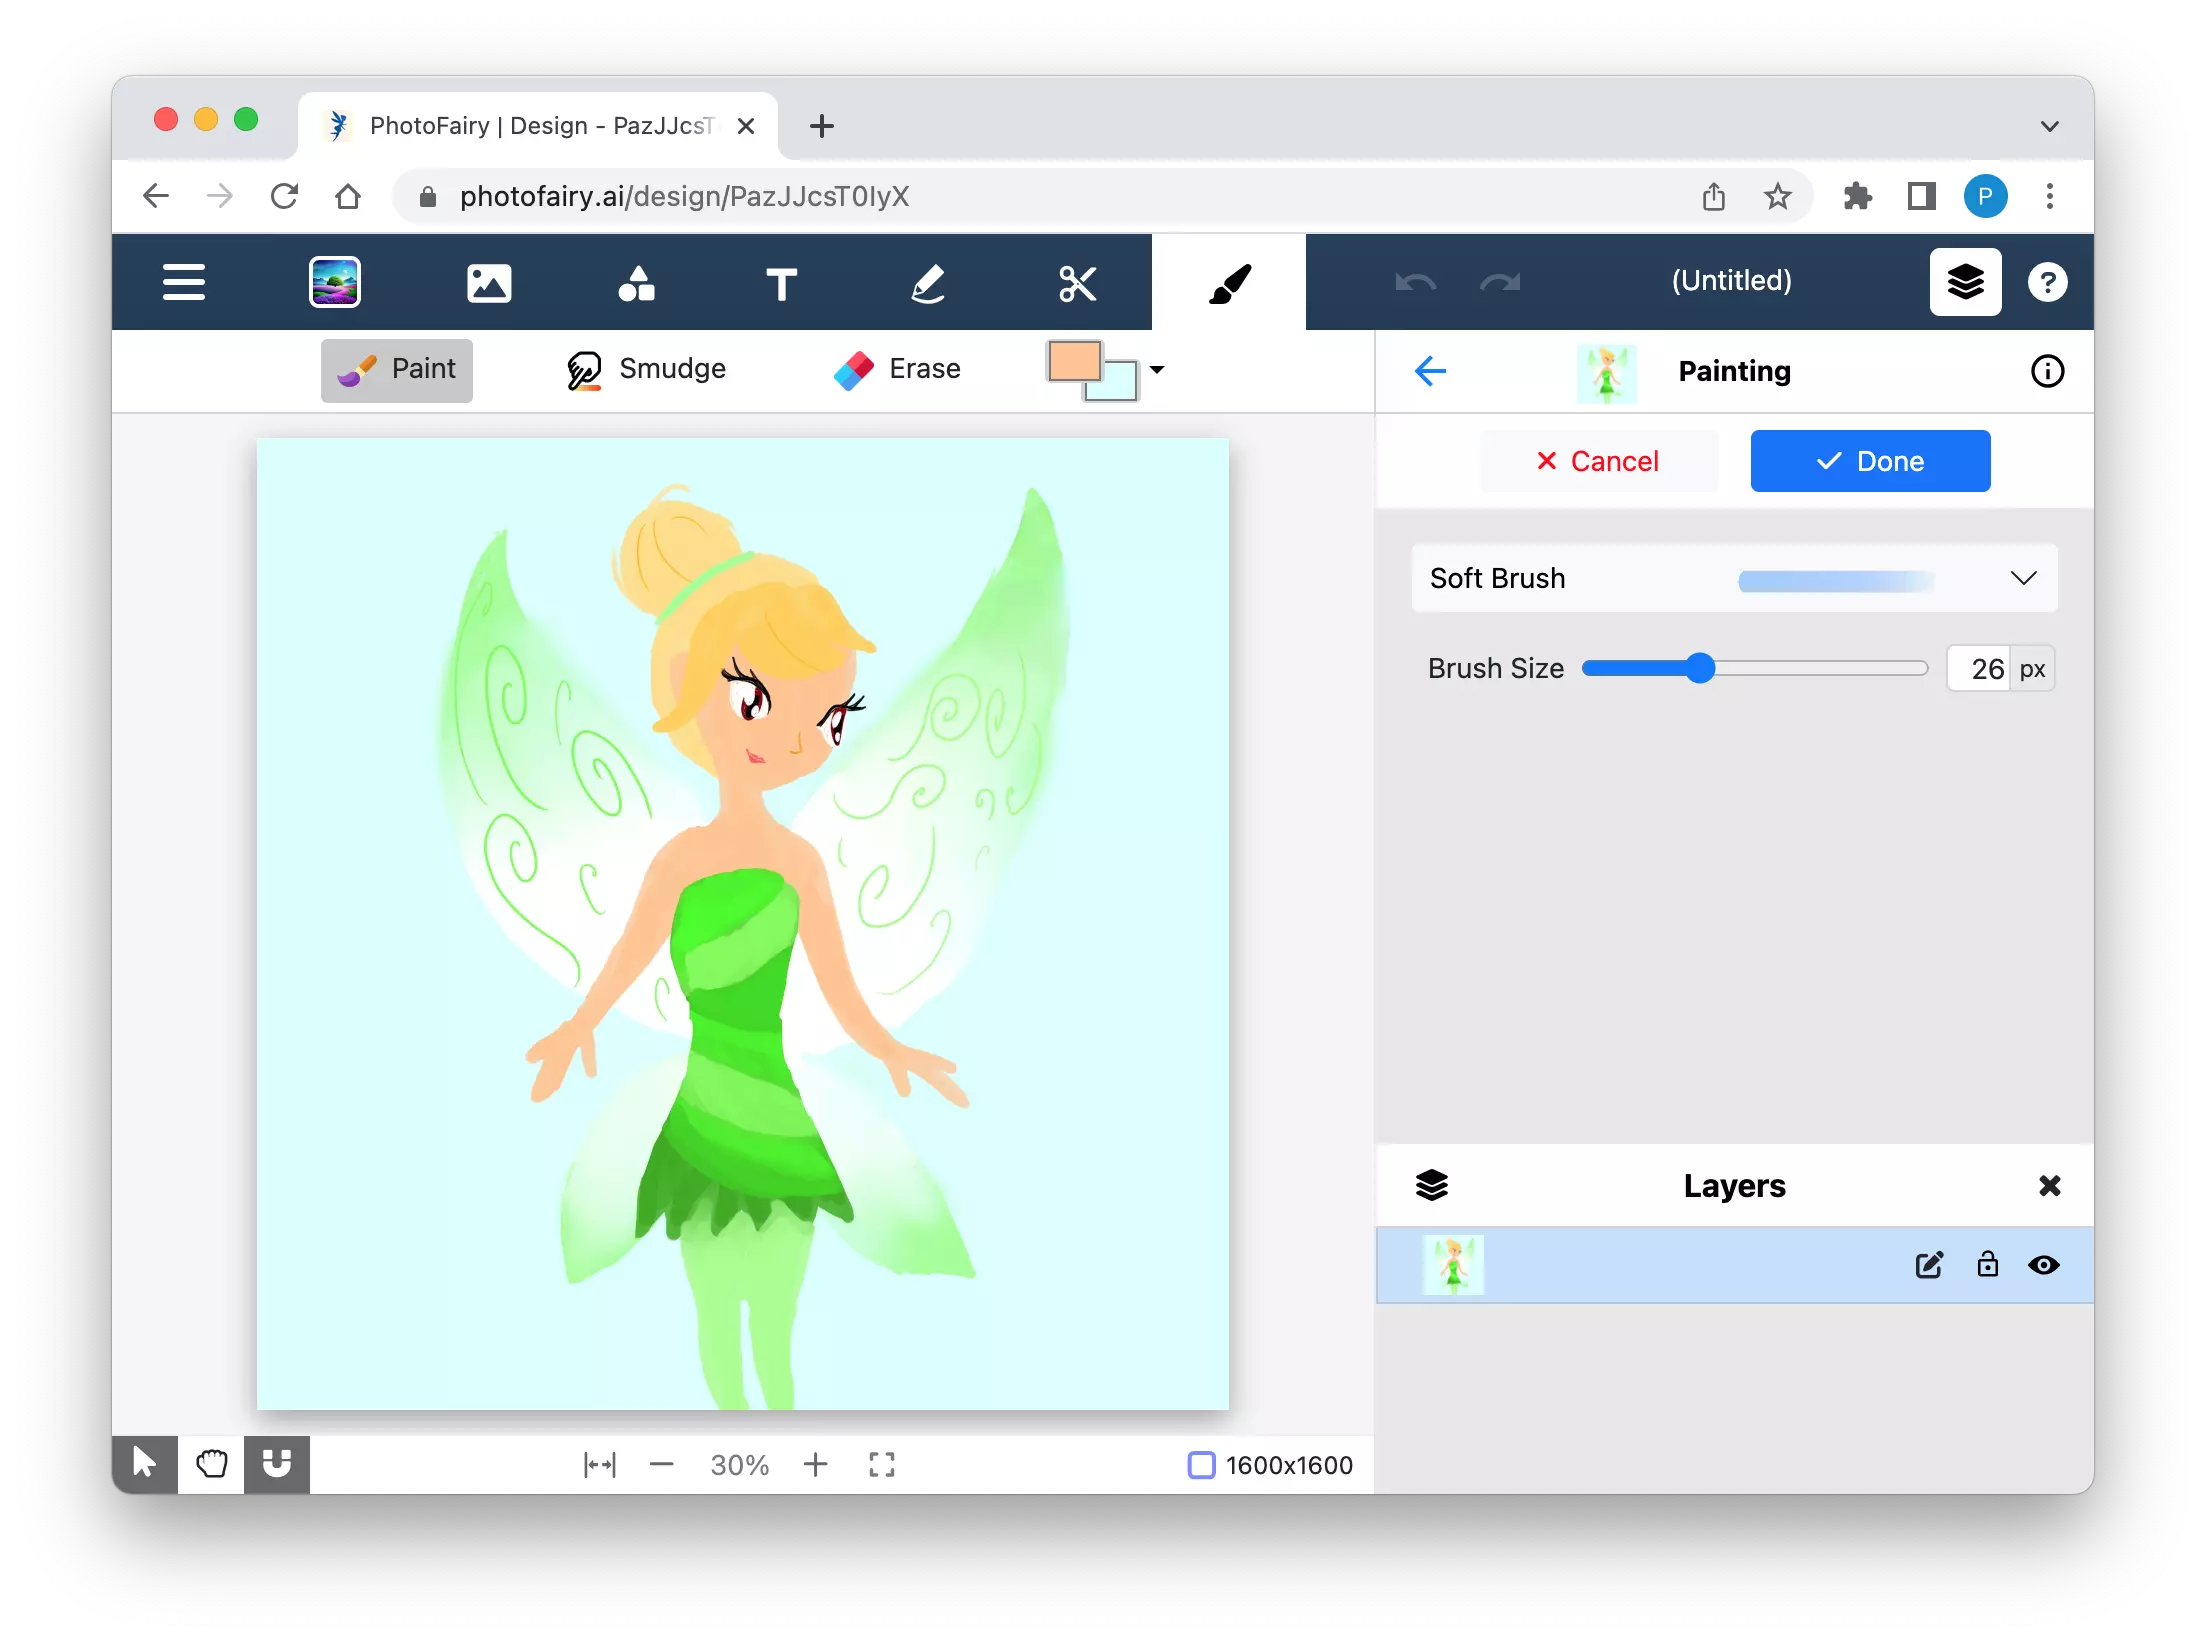
Task: Share the page from address bar
Action: pyautogui.click(x=1713, y=196)
